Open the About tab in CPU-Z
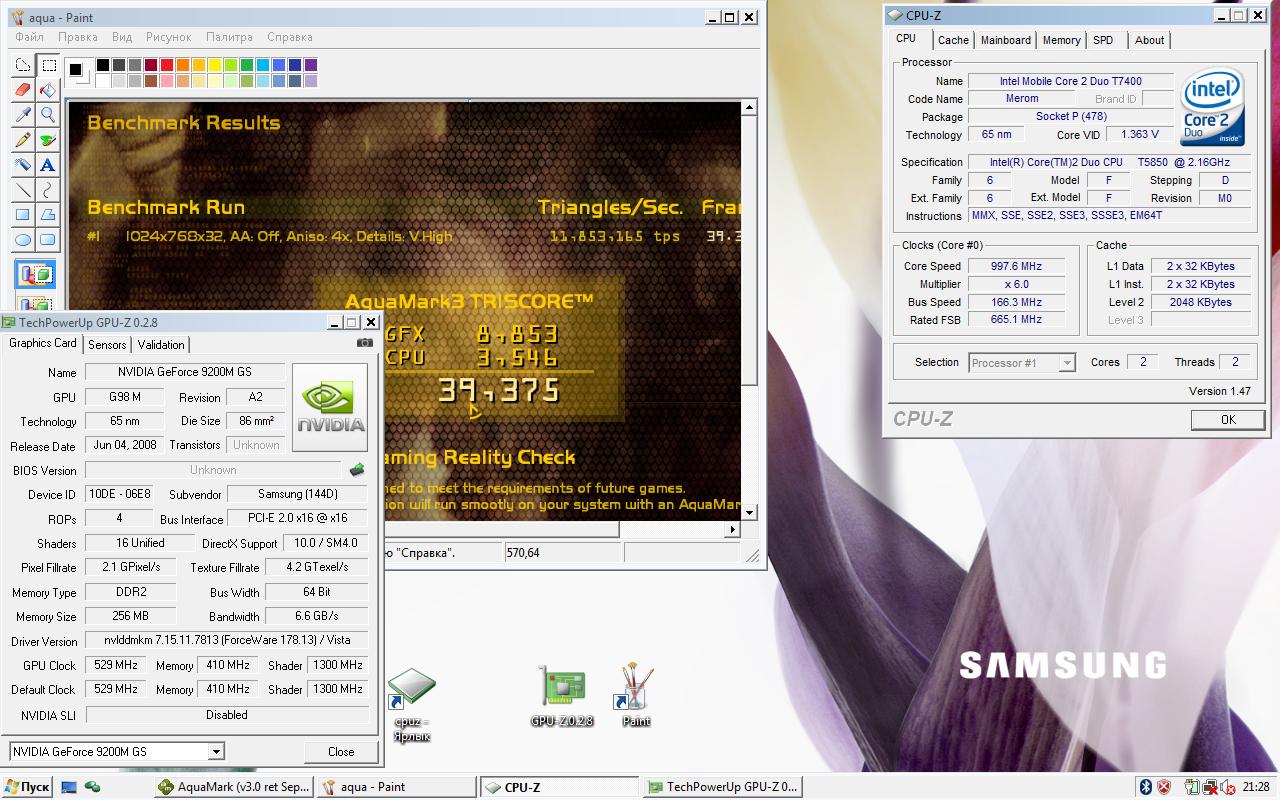Image resolution: width=1280 pixels, height=800 pixels. (1149, 40)
